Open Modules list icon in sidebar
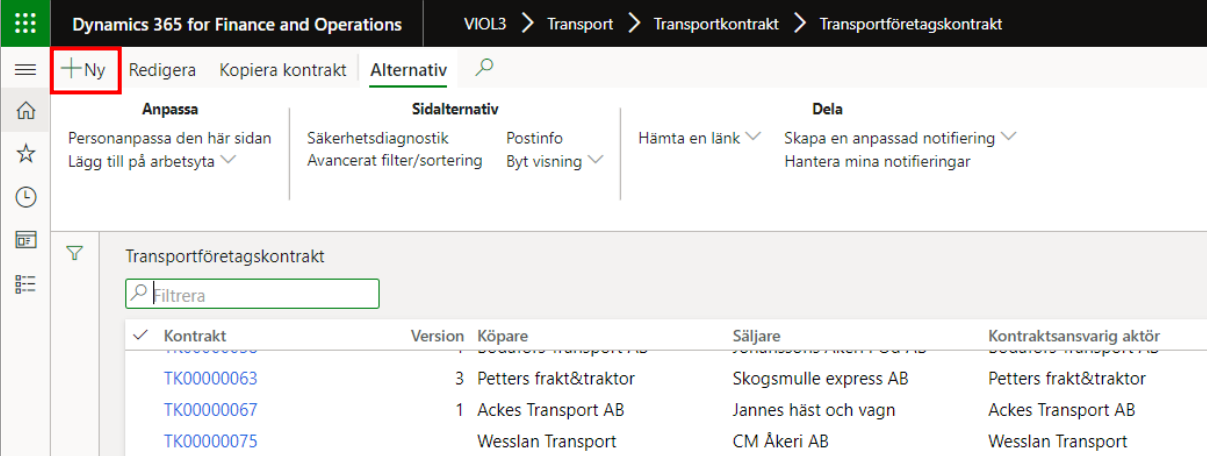Viewport: 1207px width, 456px height. (26, 284)
